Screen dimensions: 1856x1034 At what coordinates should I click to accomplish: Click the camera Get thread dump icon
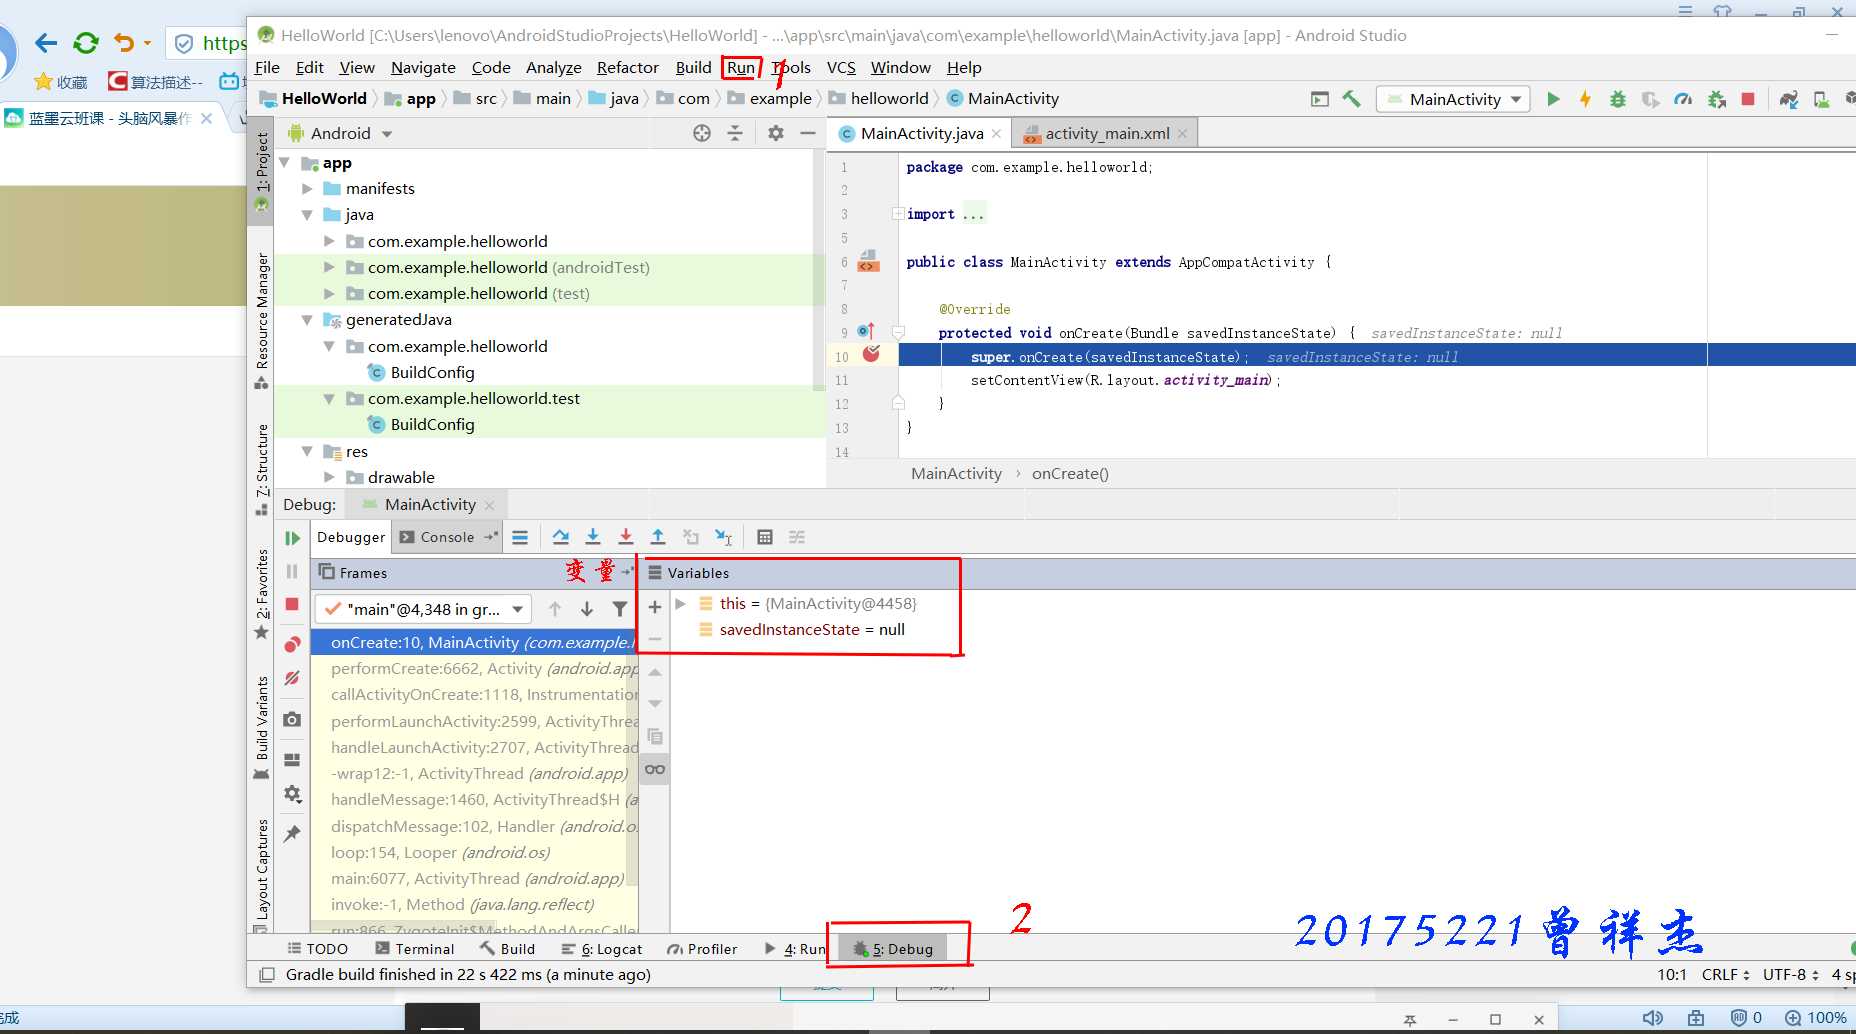292,720
